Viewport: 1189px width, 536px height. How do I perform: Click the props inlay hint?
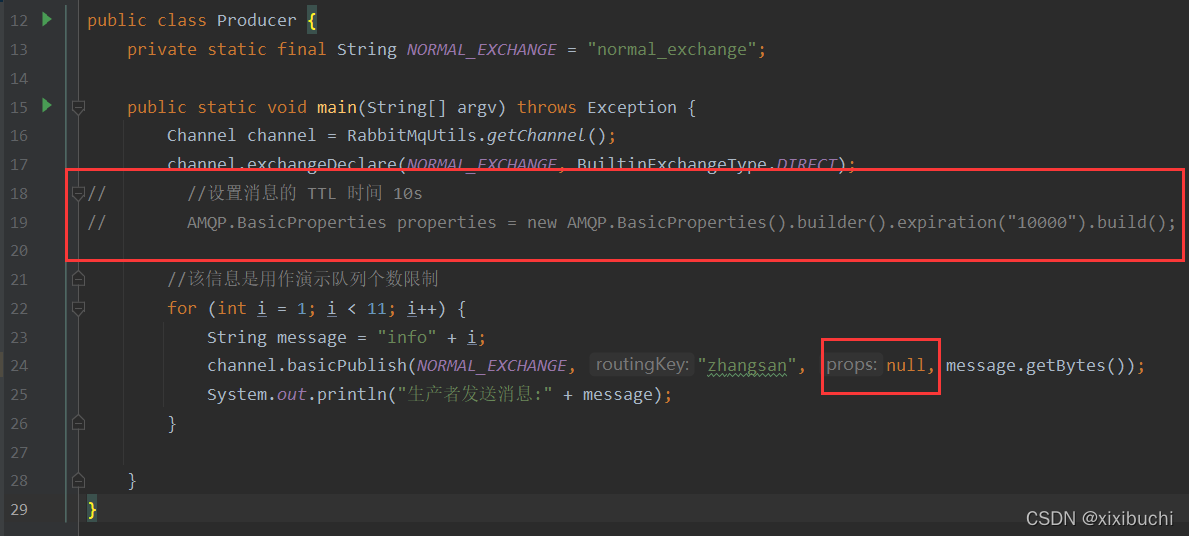[852, 365]
